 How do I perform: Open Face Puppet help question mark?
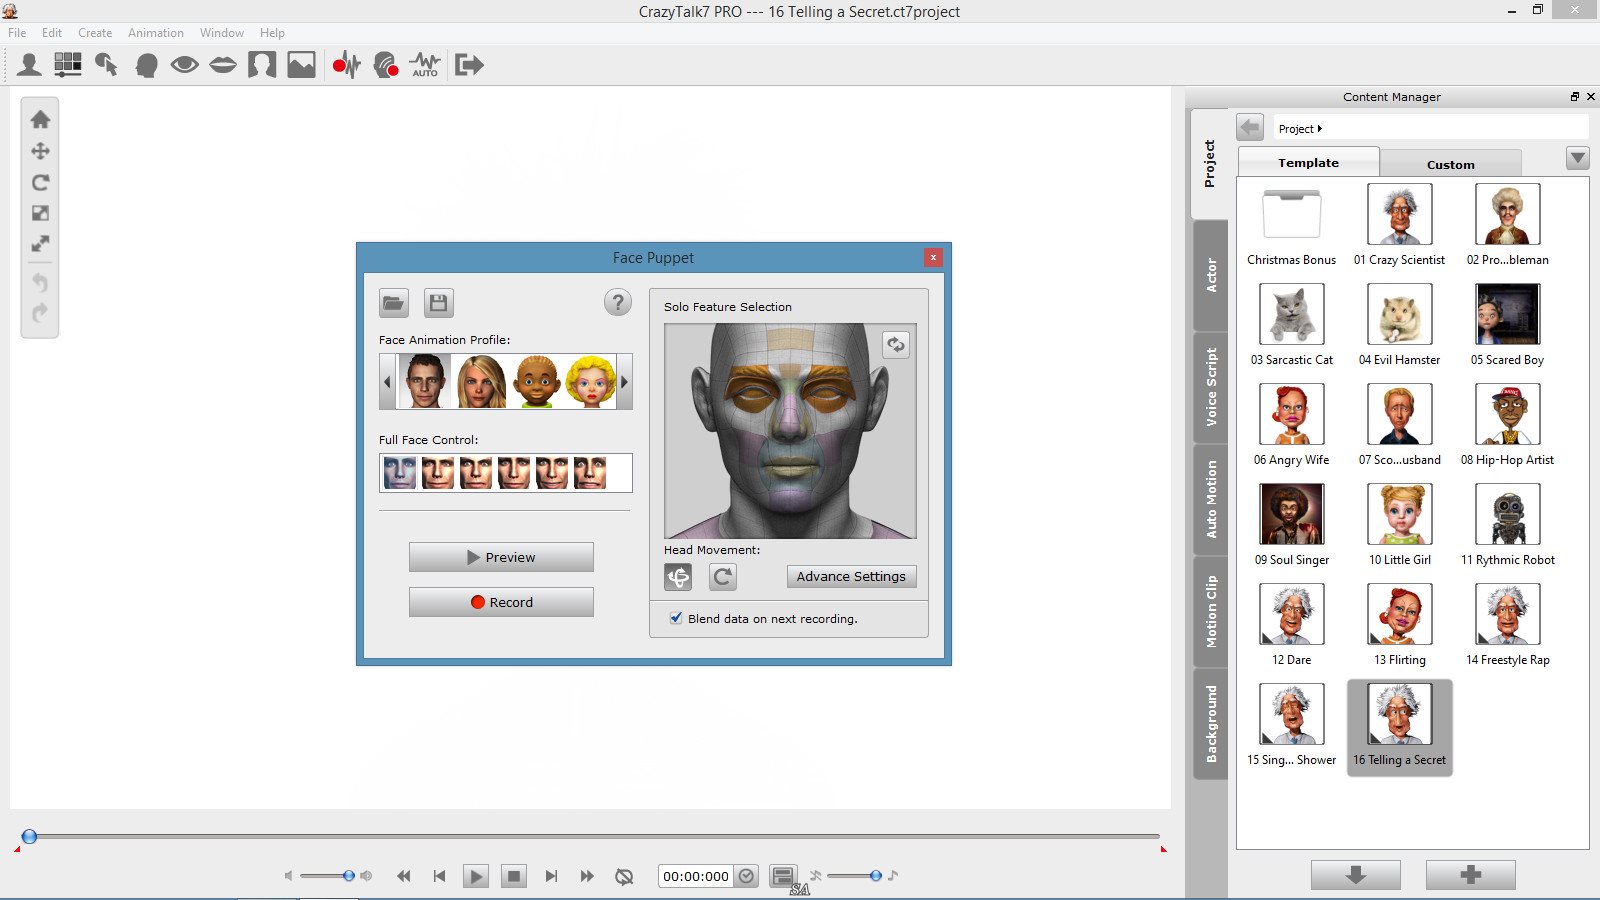[x=618, y=302]
